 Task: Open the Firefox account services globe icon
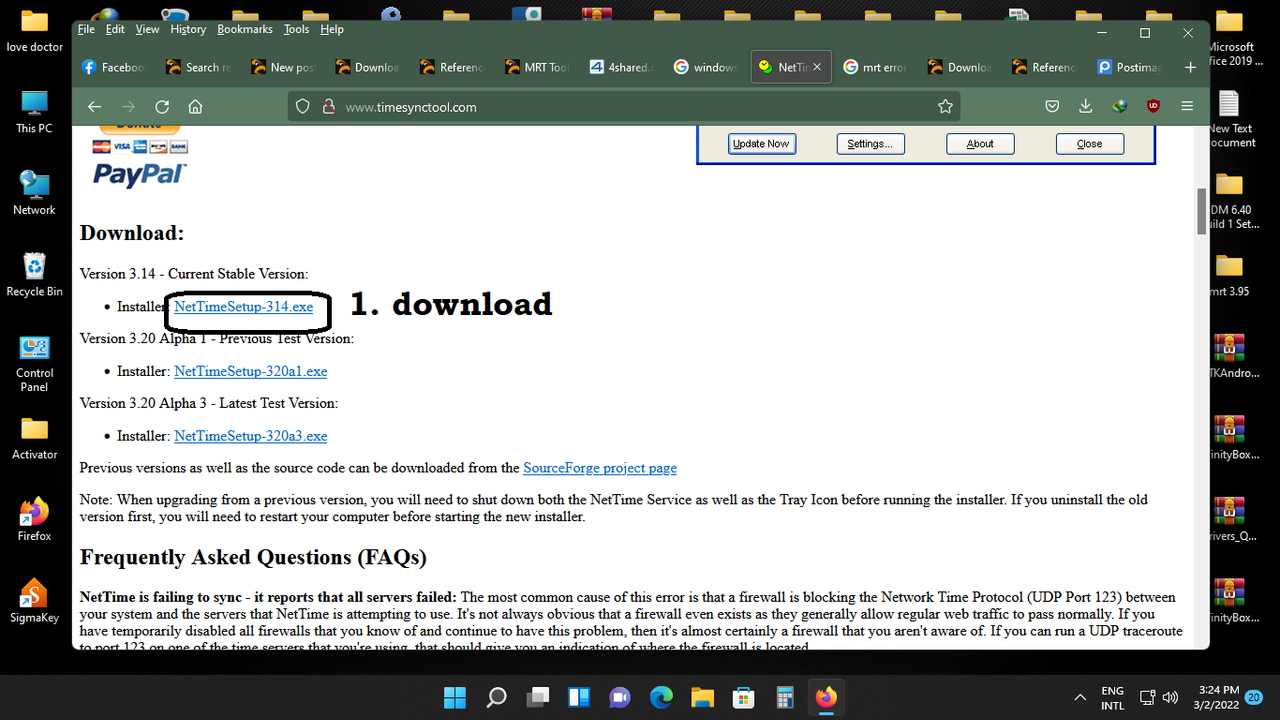(1119, 106)
